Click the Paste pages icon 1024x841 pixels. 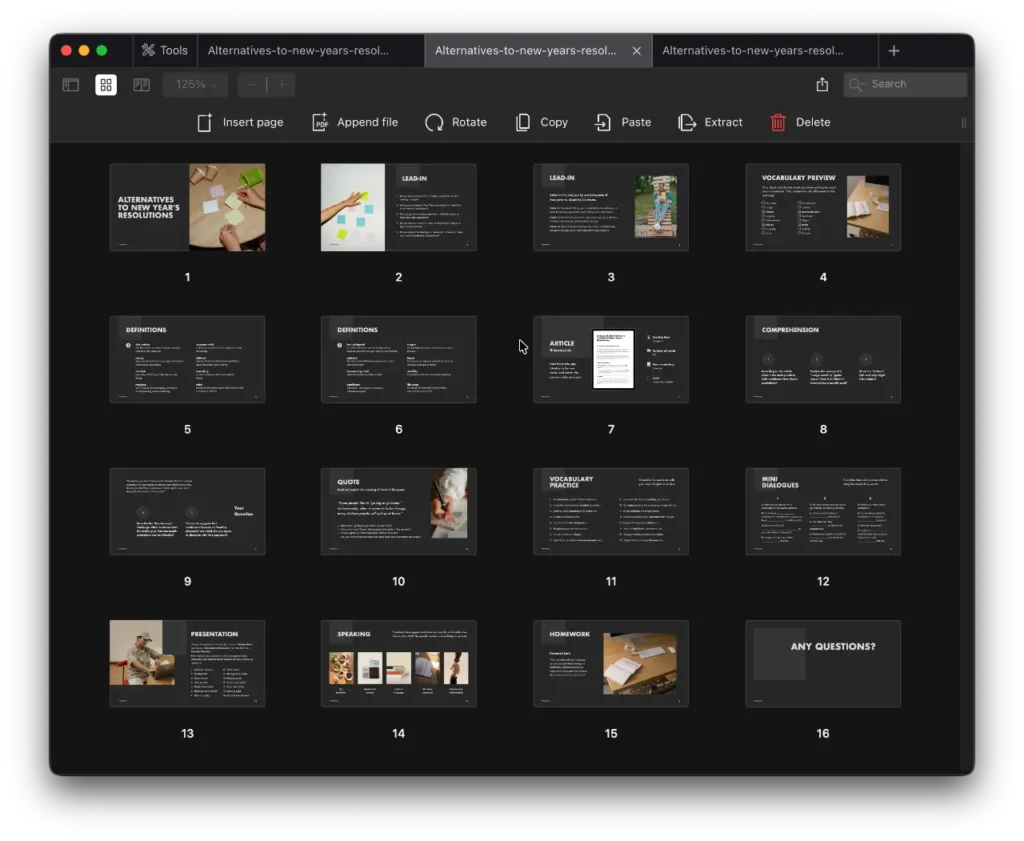603,122
